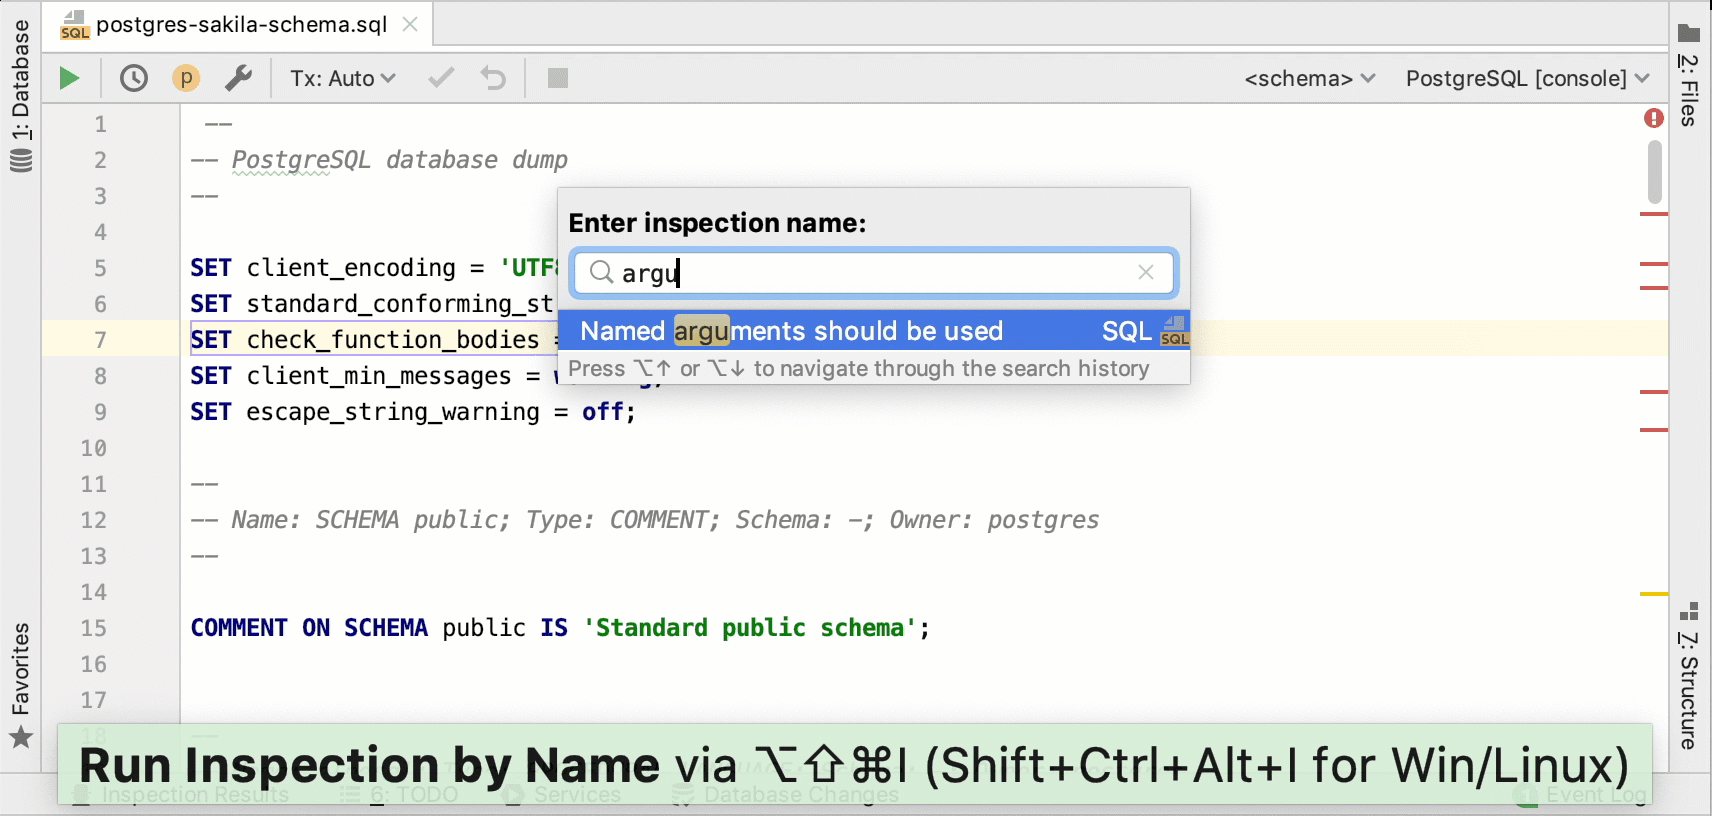
Task: Click line number 15 in gutter
Action: (93, 628)
